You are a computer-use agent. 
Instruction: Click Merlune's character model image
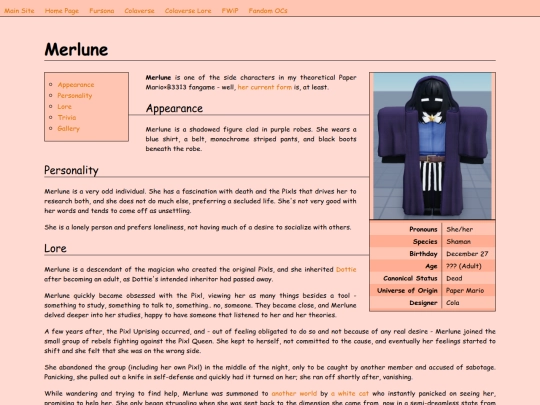point(433,146)
